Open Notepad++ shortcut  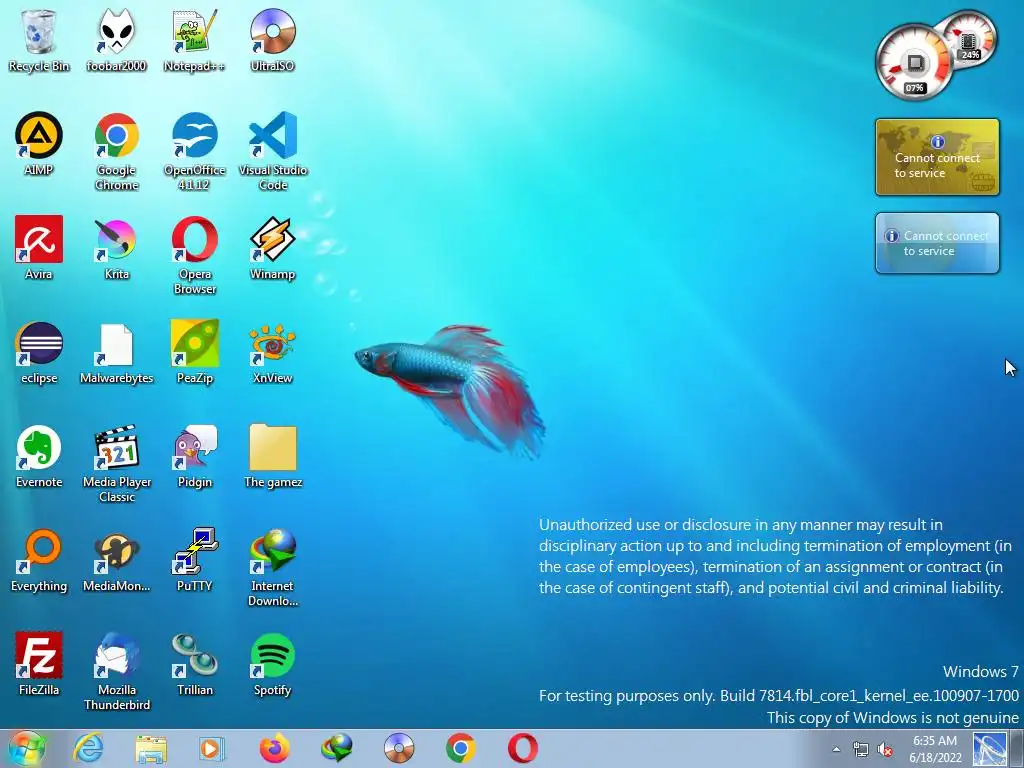(195, 41)
